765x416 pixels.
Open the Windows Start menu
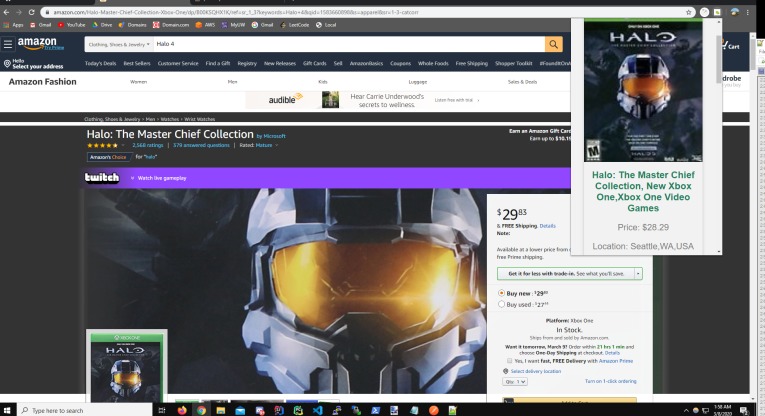pos(7,410)
